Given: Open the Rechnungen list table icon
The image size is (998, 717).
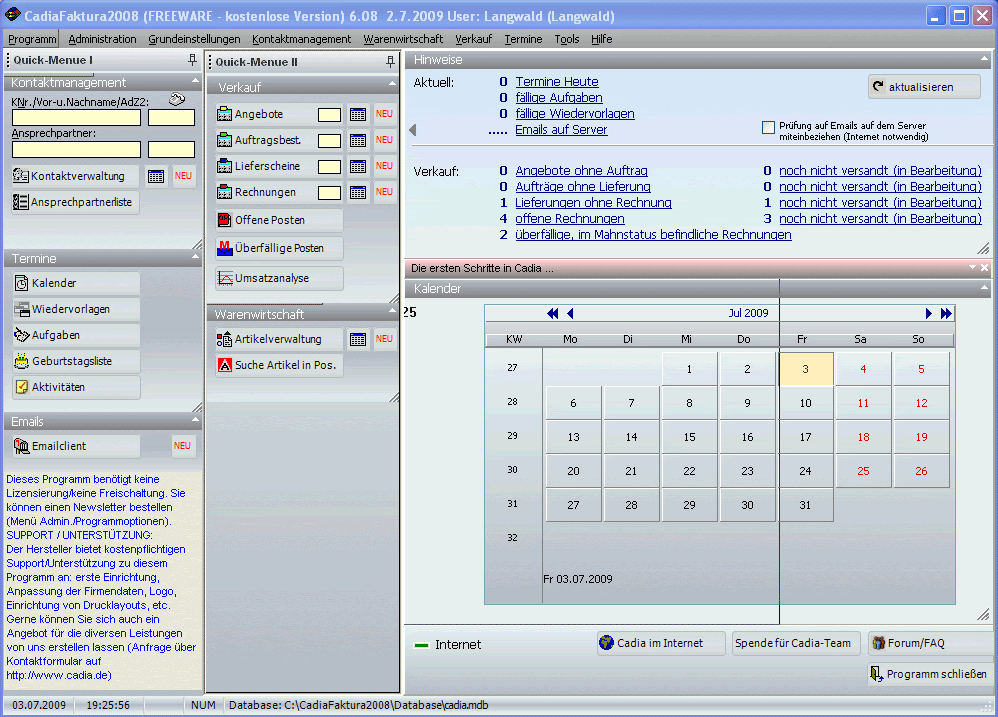Looking at the screenshot, I should tap(358, 193).
